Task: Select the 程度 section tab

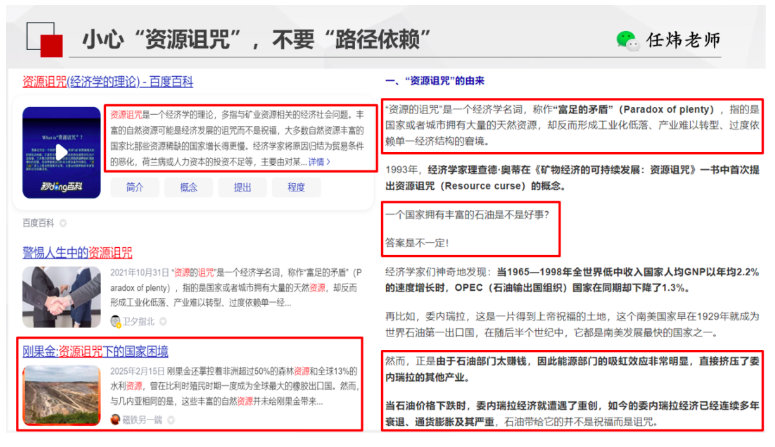Action: (296, 187)
